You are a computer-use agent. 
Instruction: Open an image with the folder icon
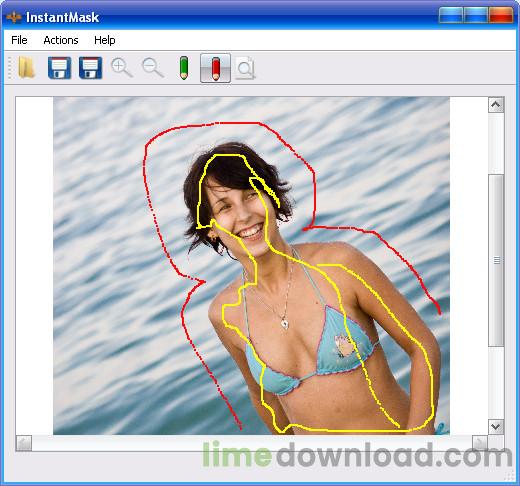pyautogui.click(x=27, y=68)
